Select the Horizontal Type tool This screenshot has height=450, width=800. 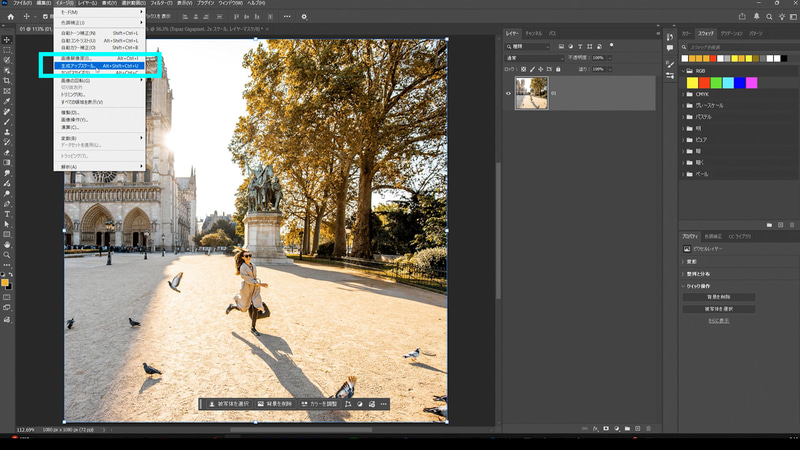(7, 214)
